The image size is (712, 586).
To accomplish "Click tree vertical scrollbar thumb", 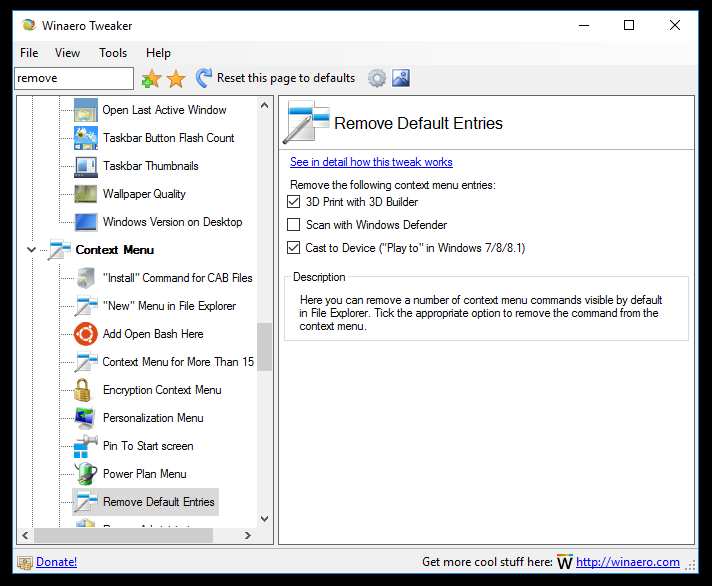I will pos(265,347).
